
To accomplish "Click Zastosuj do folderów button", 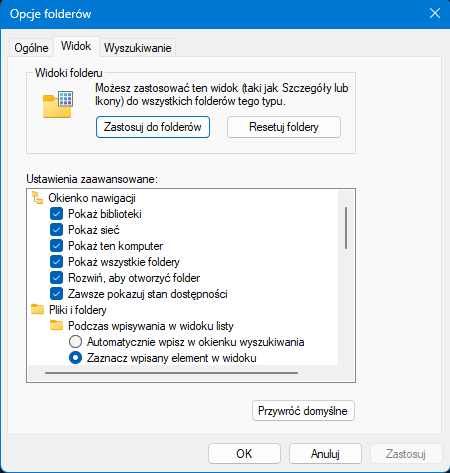I will tap(153, 127).
